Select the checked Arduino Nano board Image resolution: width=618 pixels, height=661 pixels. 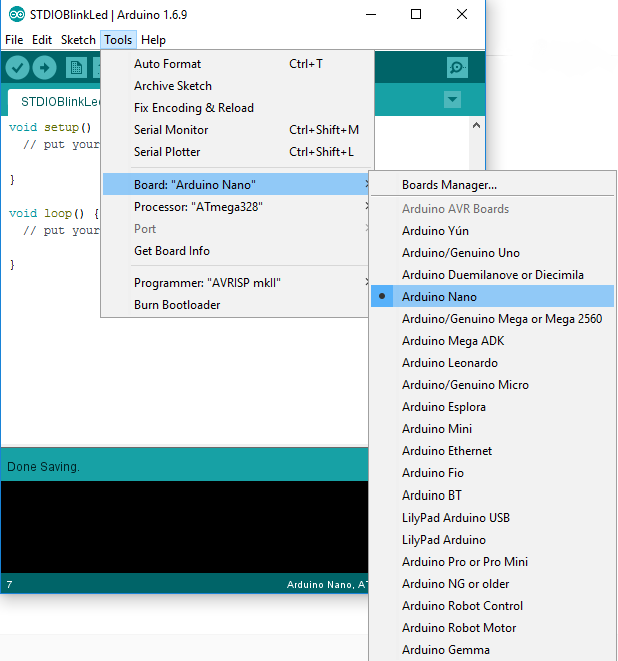click(492, 296)
